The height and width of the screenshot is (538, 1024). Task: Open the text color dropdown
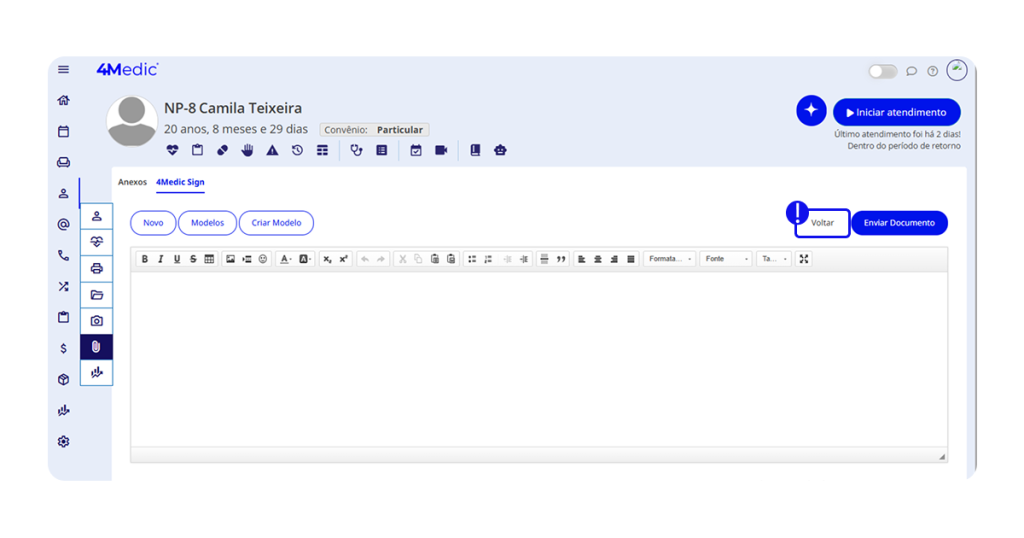tap(285, 259)
